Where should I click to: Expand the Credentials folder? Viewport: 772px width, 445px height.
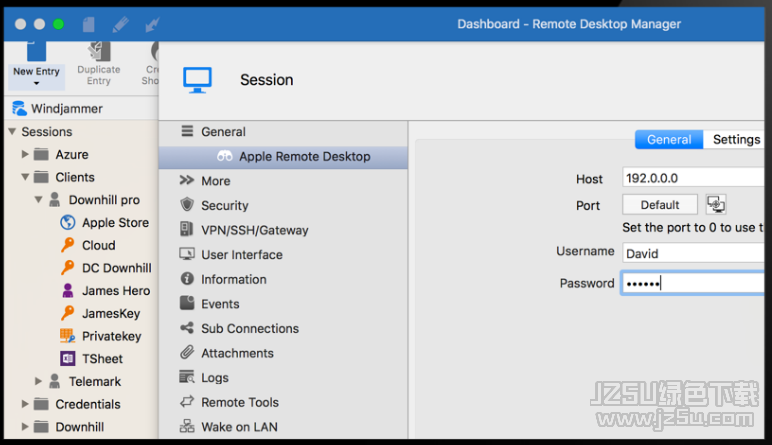(25, 404)
